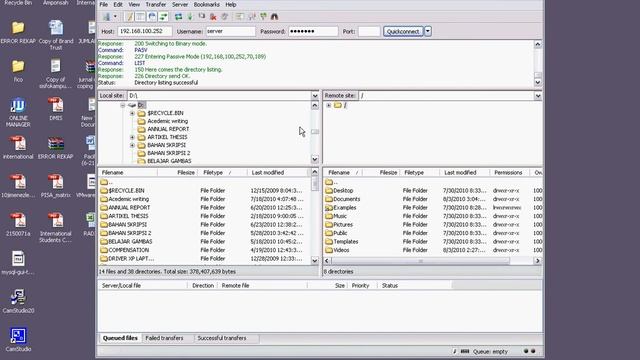Switch to Queued files tab
This screenshot has height=360, width=640.
click(120, 338)
